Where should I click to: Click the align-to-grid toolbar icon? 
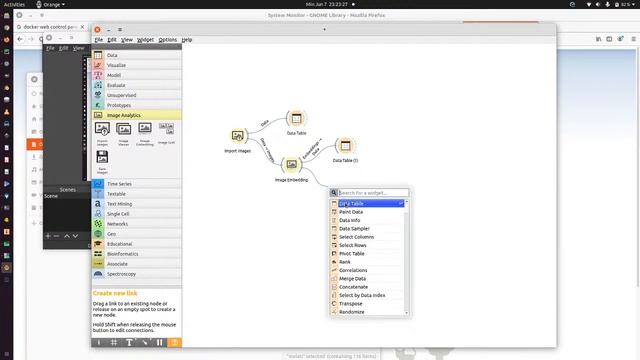click(114, 342)
